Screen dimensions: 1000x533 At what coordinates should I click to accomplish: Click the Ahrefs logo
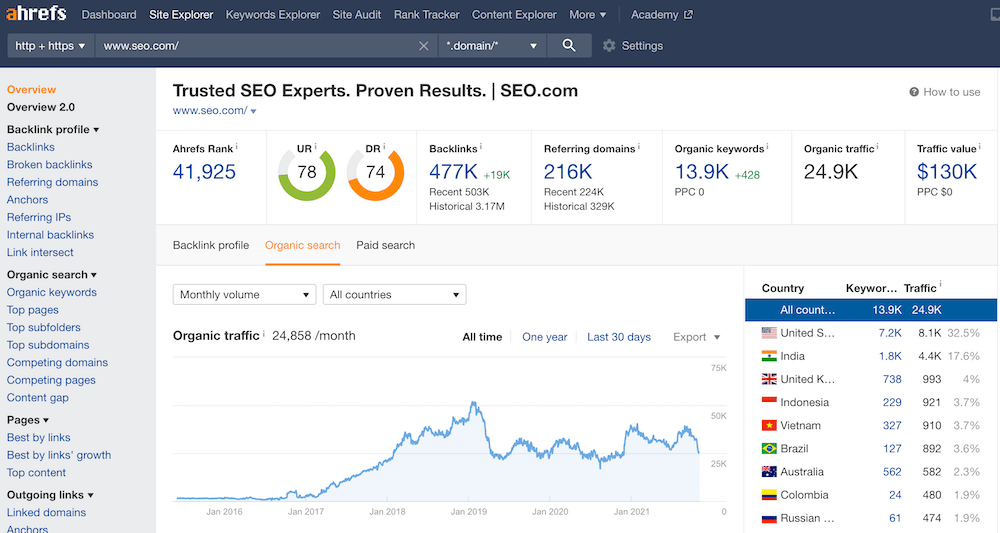pyautogui.click(x=36, y=13)
